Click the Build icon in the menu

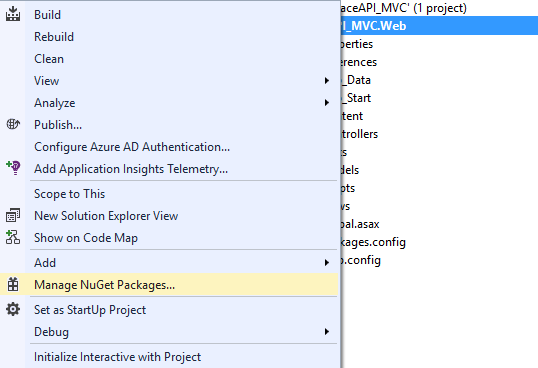pyautogui.click(x=13, y=14)
